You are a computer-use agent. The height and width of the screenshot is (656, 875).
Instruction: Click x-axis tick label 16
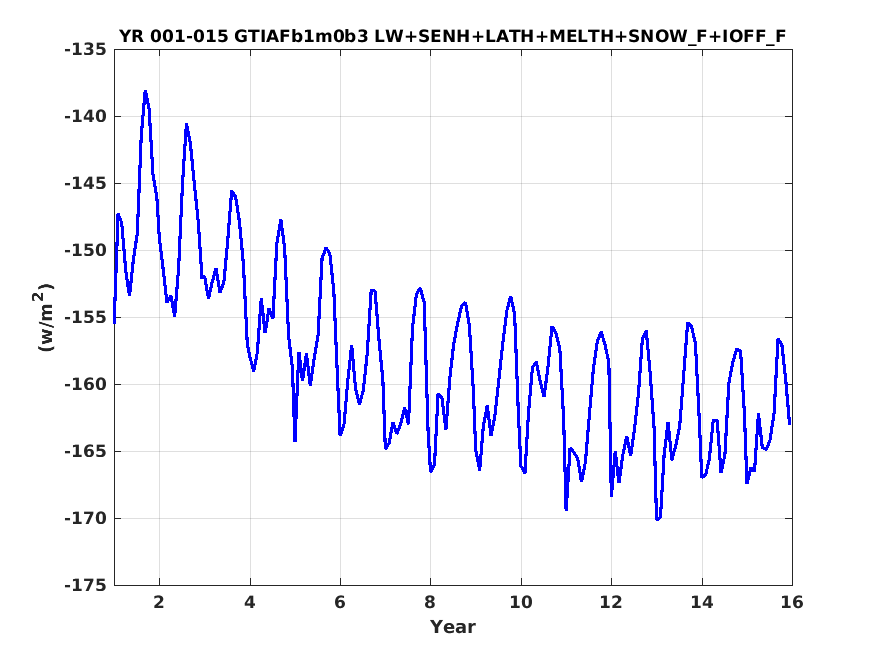[x=792, y=602]
